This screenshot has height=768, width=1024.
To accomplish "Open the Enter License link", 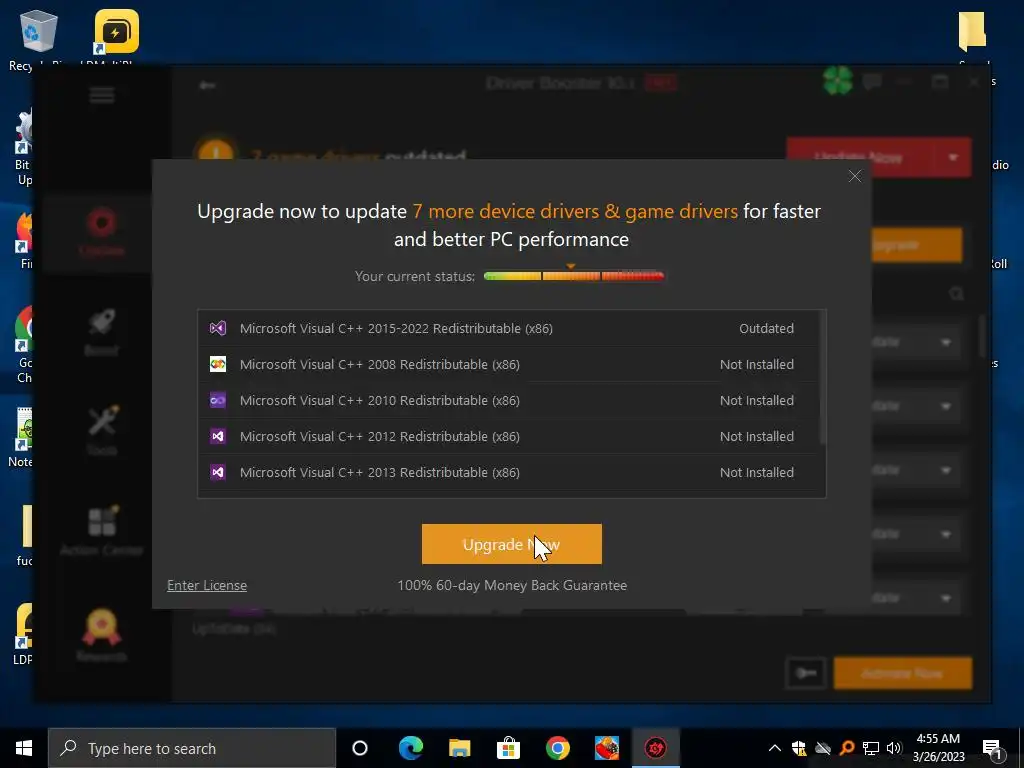I will (x=207, y=585).
